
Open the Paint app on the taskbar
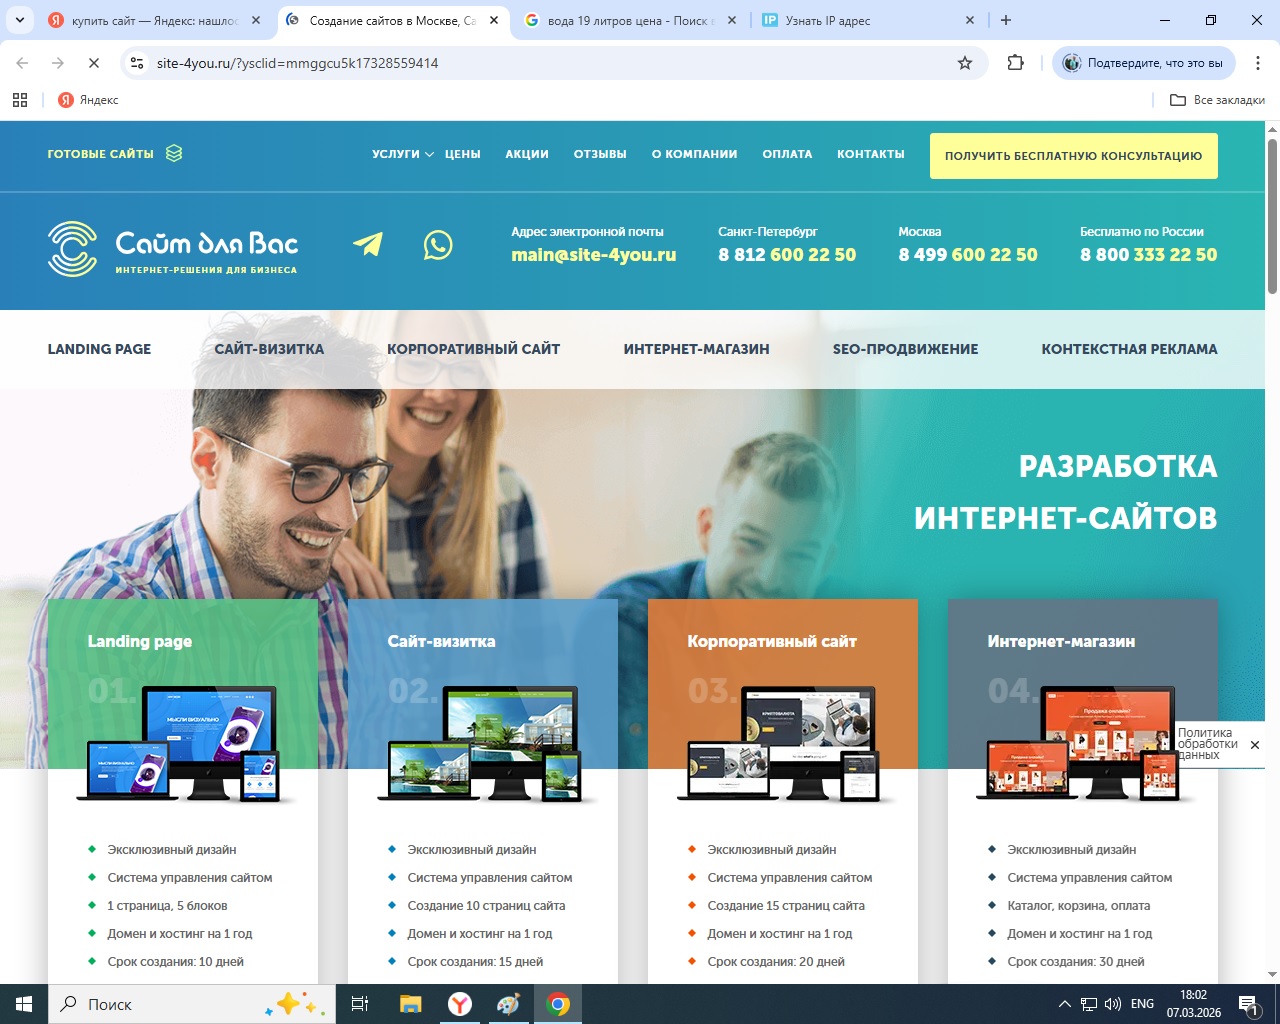509,1004
